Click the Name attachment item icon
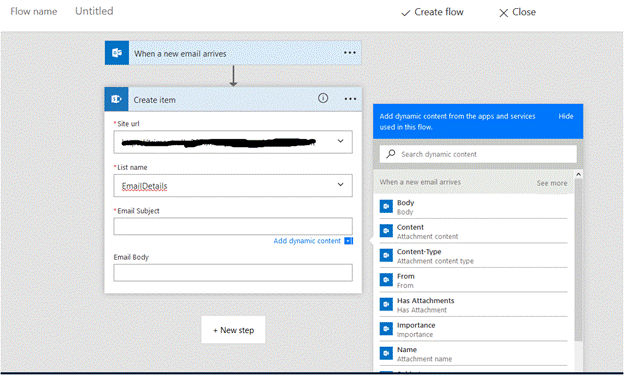The image size is (624, 375). point(386,353)
